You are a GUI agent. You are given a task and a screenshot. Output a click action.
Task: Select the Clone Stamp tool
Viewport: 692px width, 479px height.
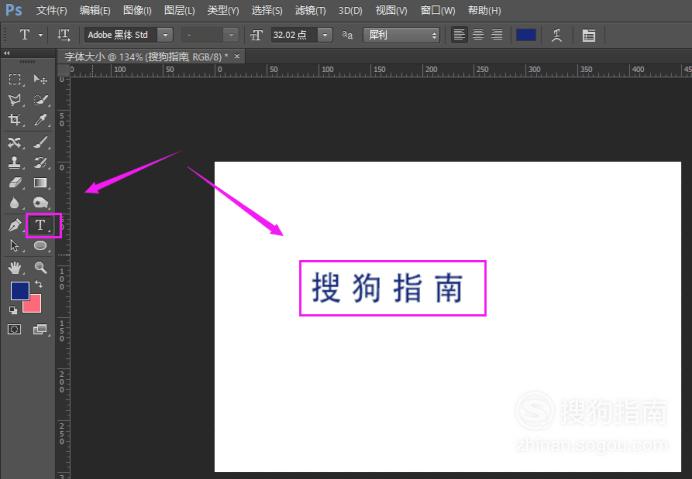click(x=15, y=162)
